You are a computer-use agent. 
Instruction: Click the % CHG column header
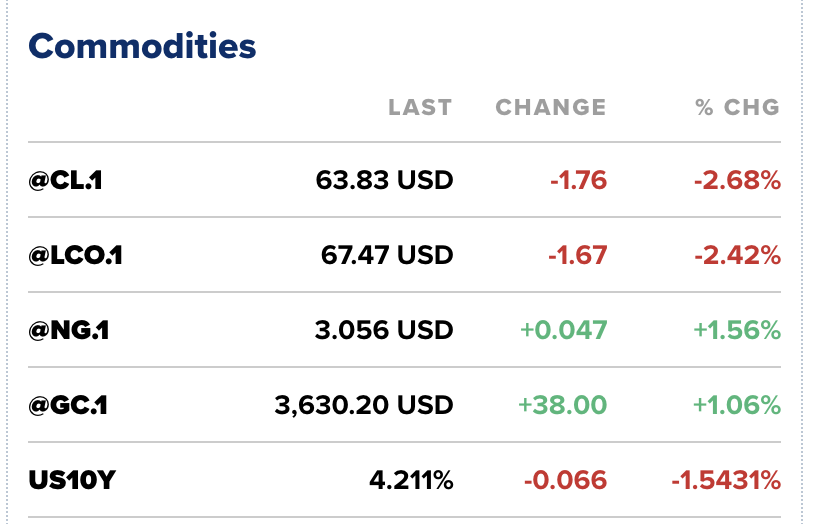click(x=737, y=107)
